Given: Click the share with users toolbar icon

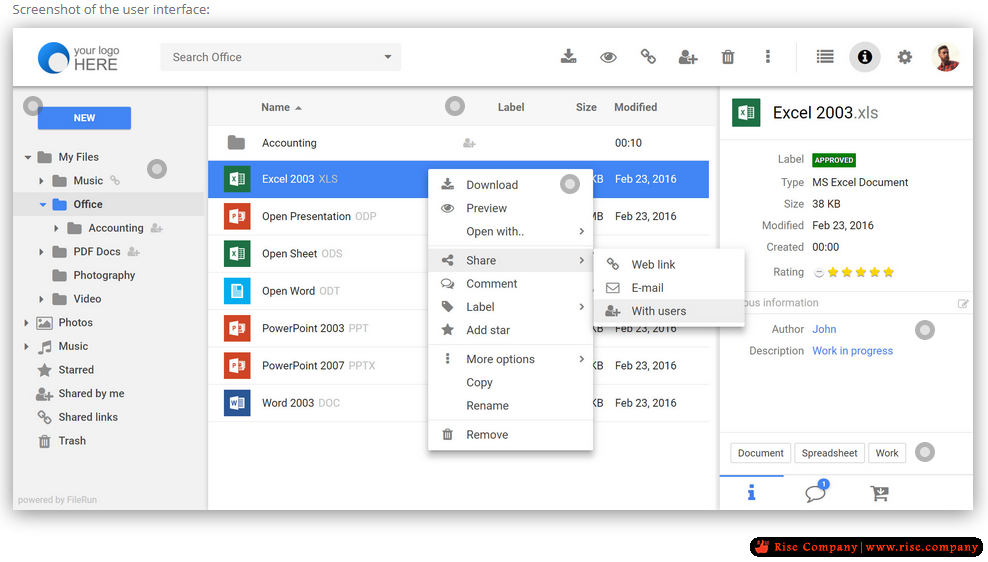Looking at the screenshot, I should (688, 57).
